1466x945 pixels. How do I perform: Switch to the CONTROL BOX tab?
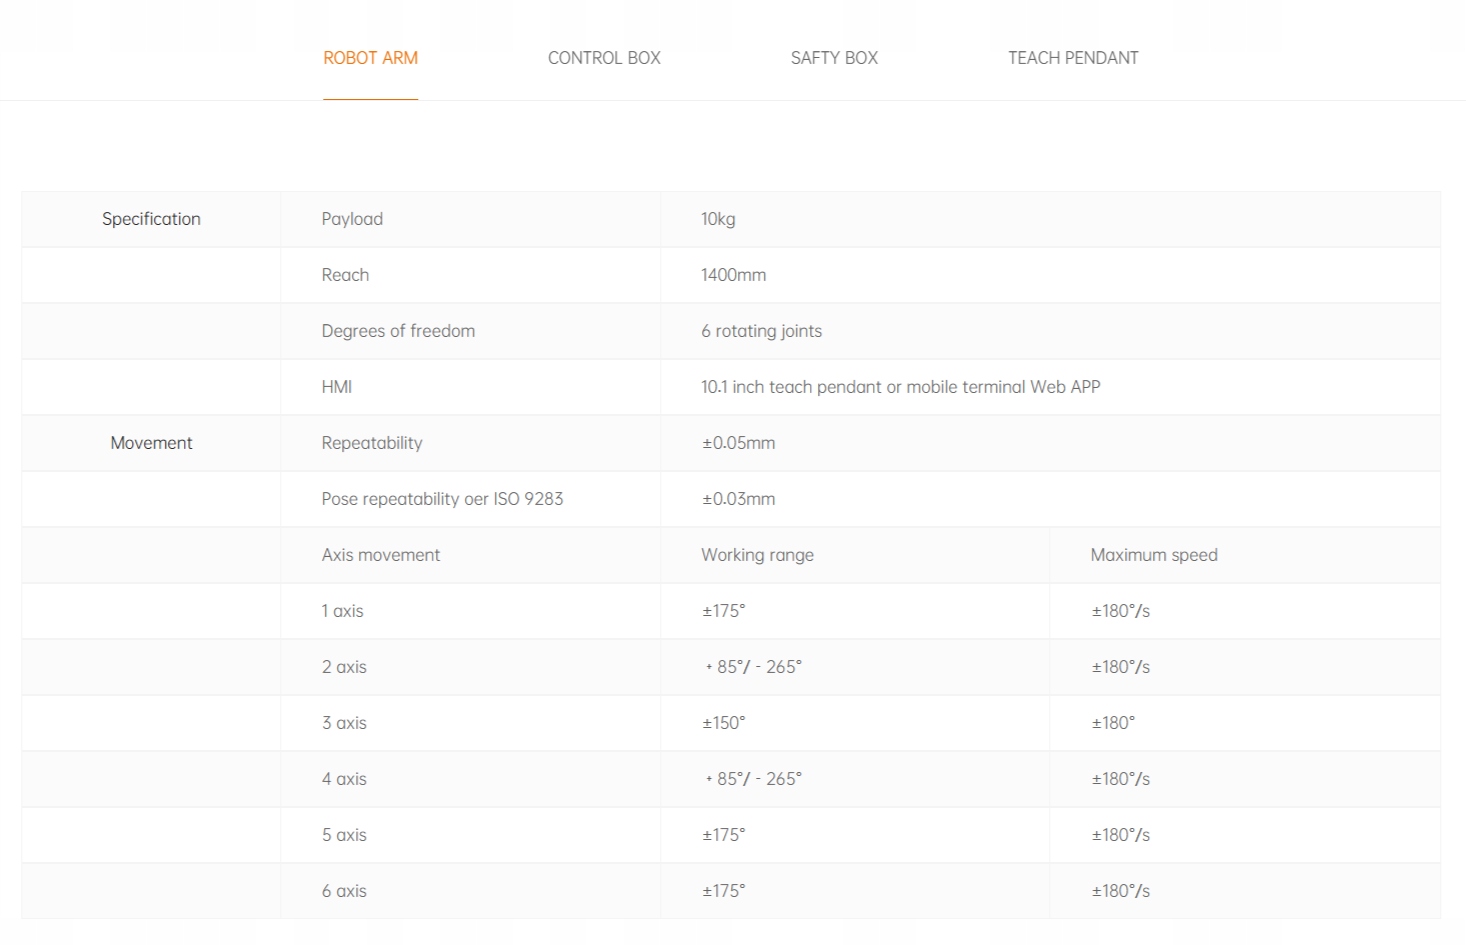pos(604,58)
